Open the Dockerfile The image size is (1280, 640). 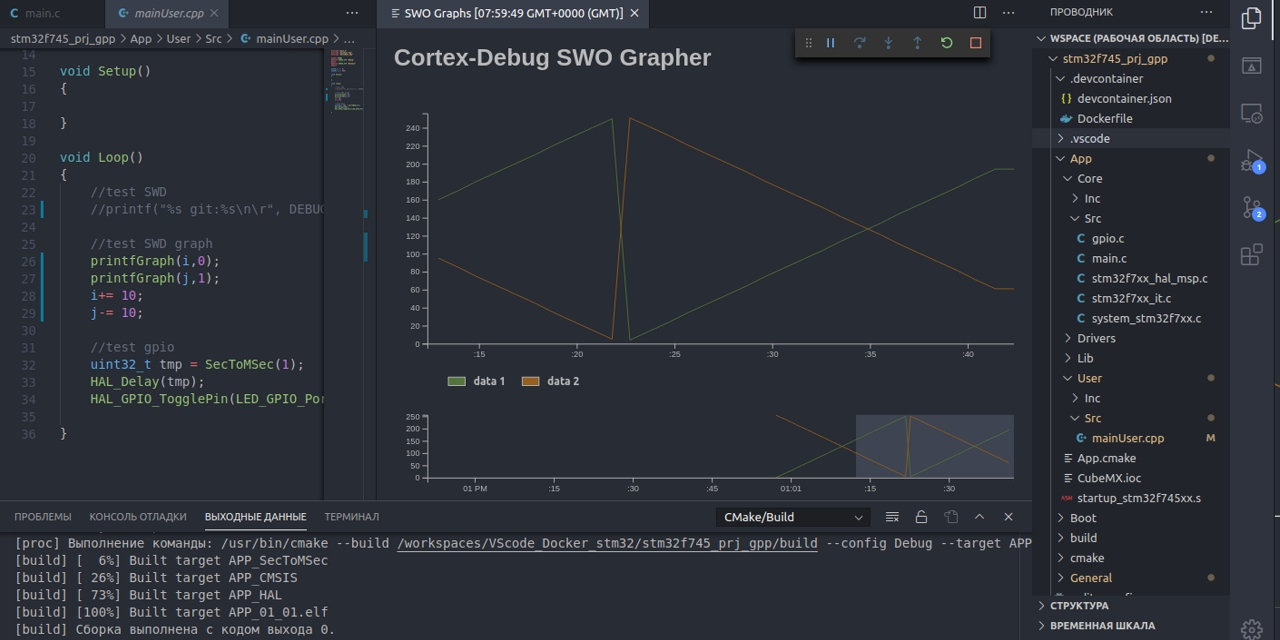click(x=1131, y=118)
